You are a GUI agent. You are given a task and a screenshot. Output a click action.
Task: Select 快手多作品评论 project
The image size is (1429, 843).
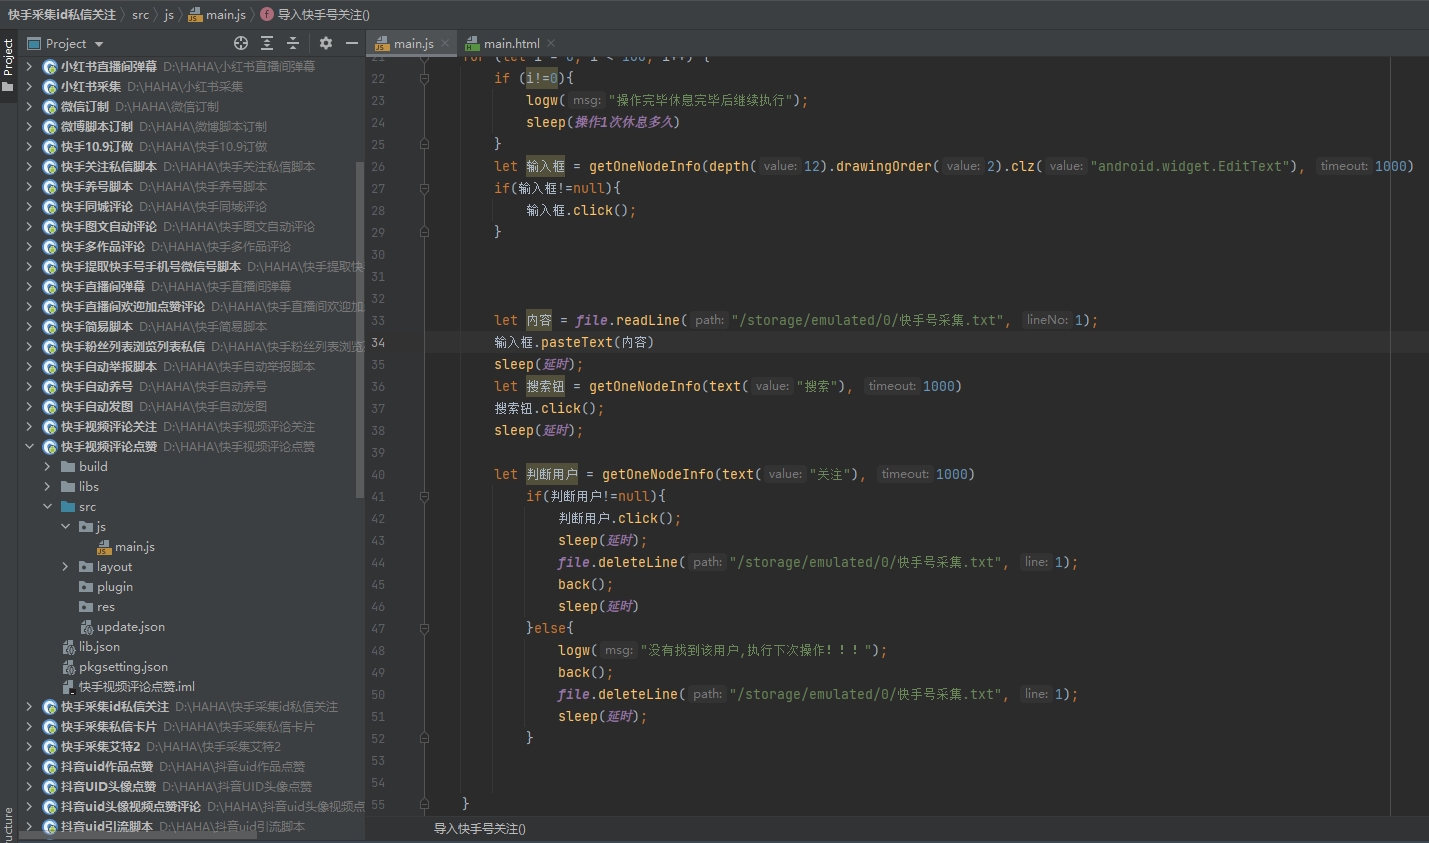[102, 246]
